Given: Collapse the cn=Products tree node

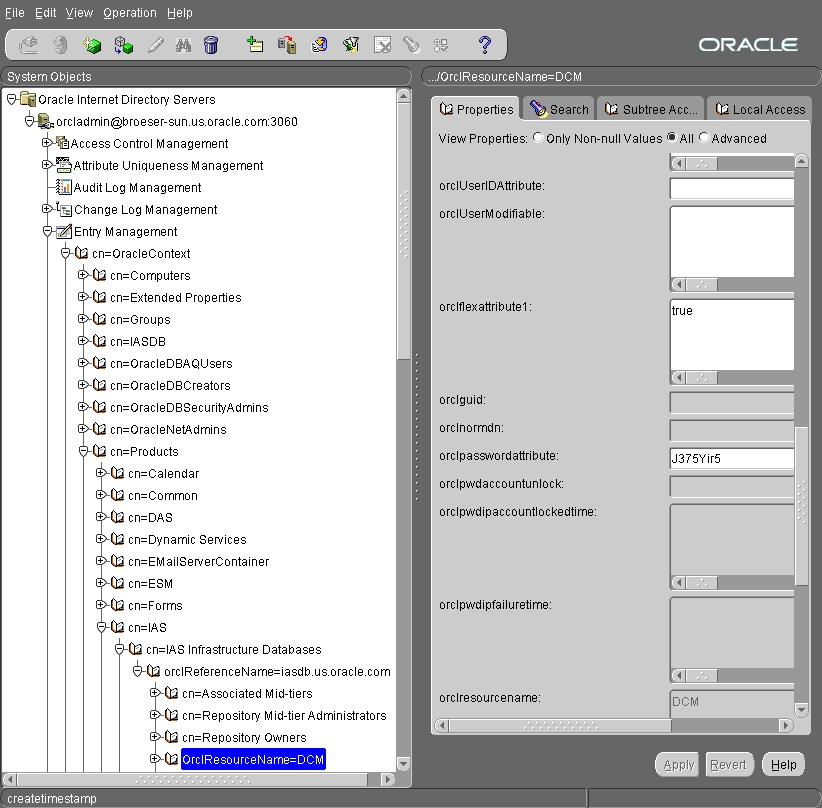Looking at the screenshot, I should (83, 451).
